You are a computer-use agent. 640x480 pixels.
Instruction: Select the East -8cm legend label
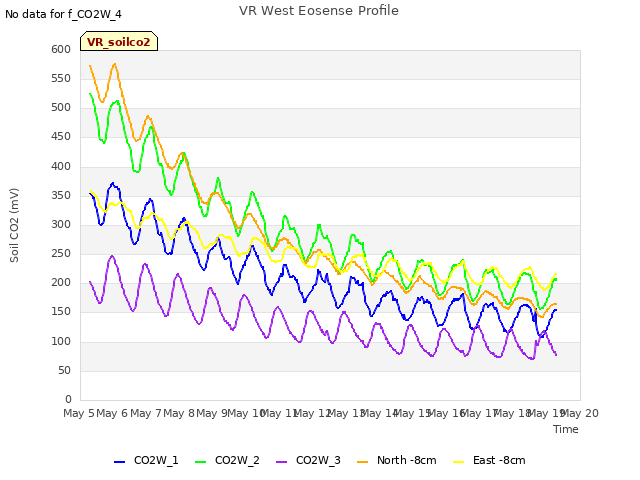(499, 460)
